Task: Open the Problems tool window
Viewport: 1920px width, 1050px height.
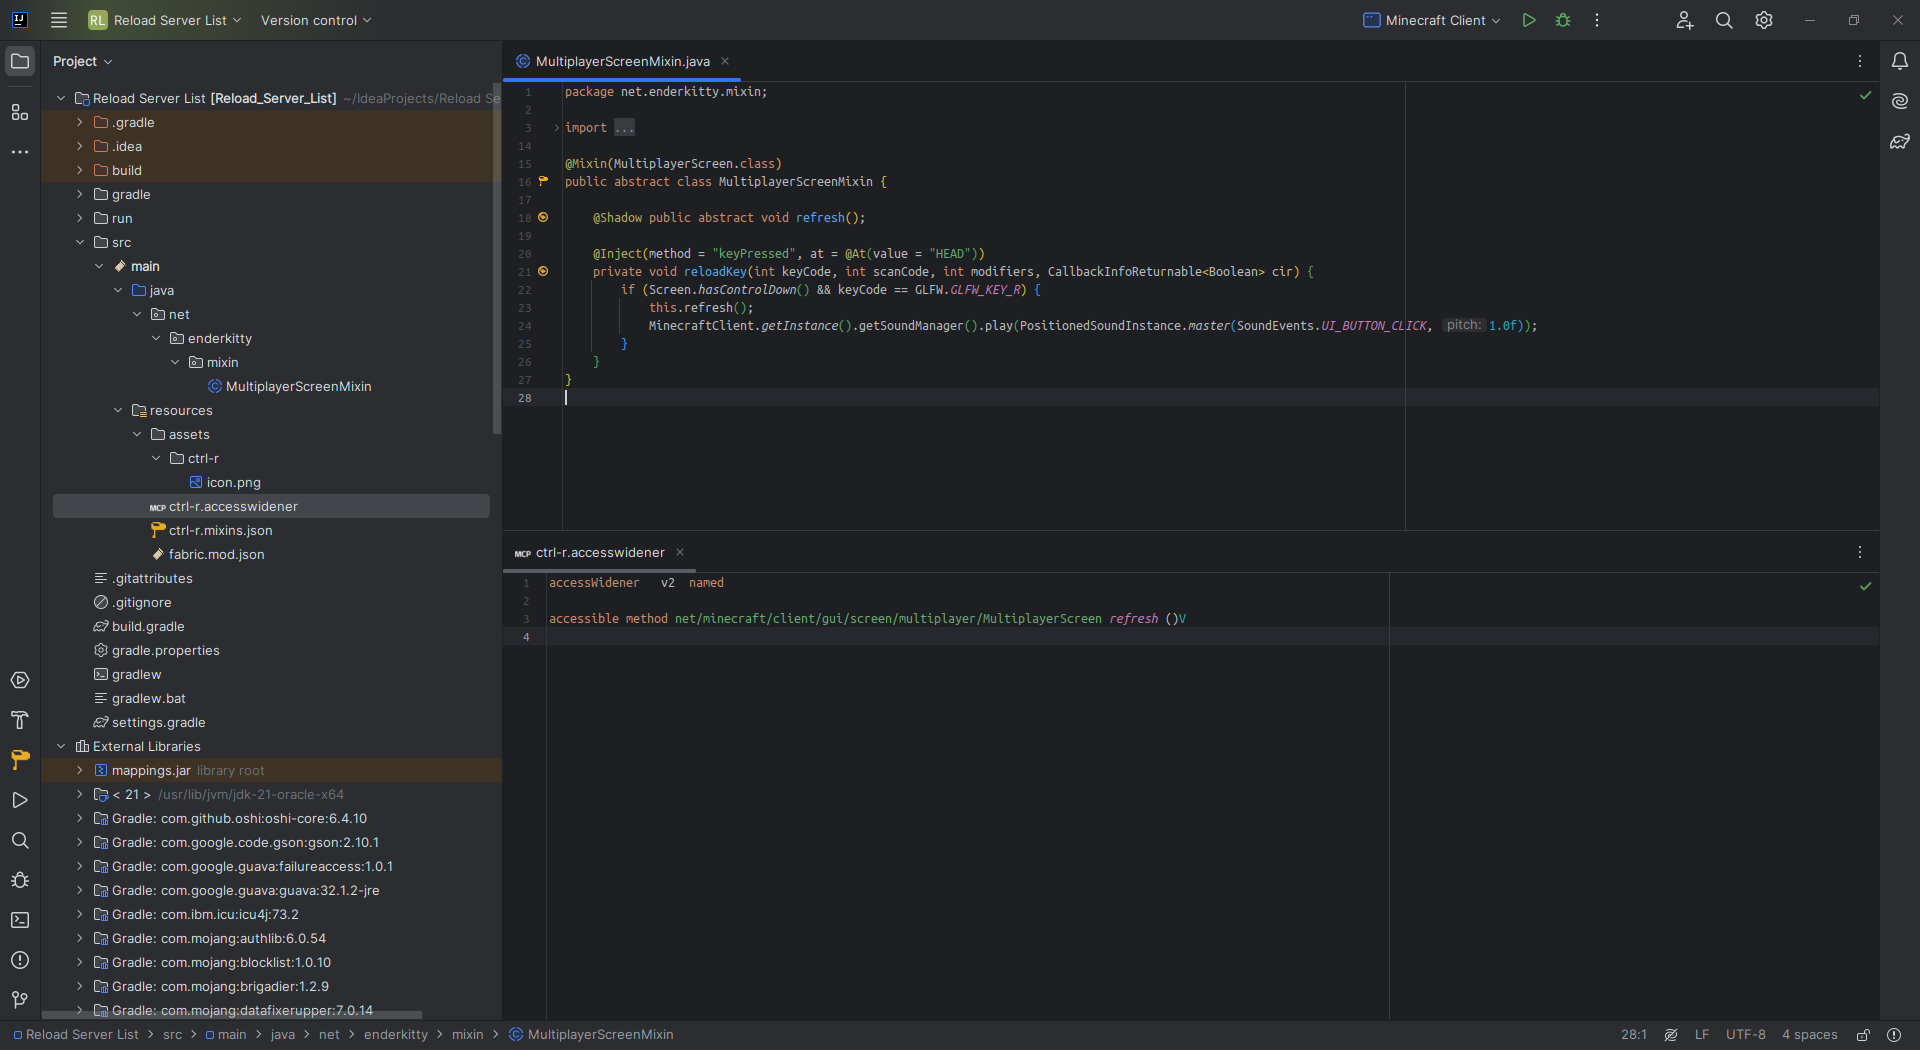Action: [x=20, y=960]
